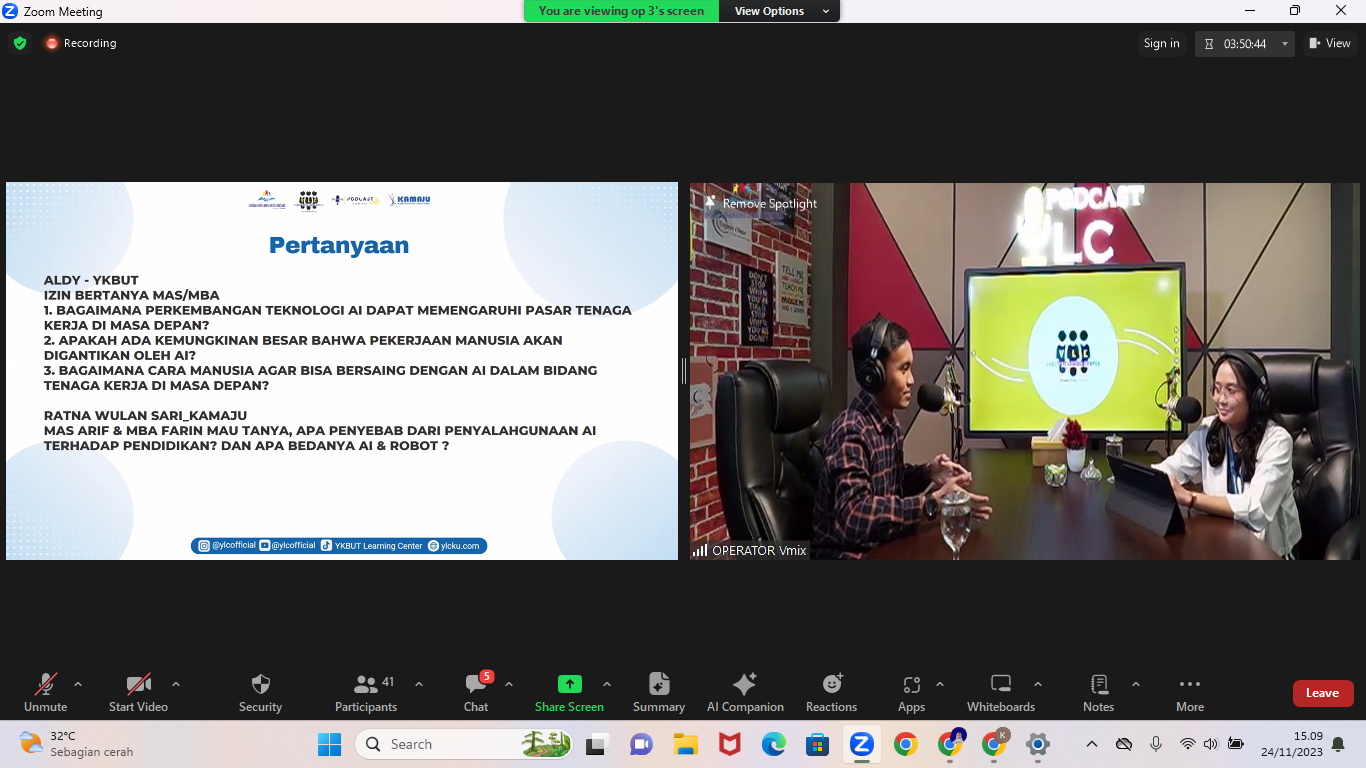Image resolution: width=1366 pixels, height=768 pixels.
Task: Expand the meeting timer dropdown arrow
Action: (x=1284, y=44)
